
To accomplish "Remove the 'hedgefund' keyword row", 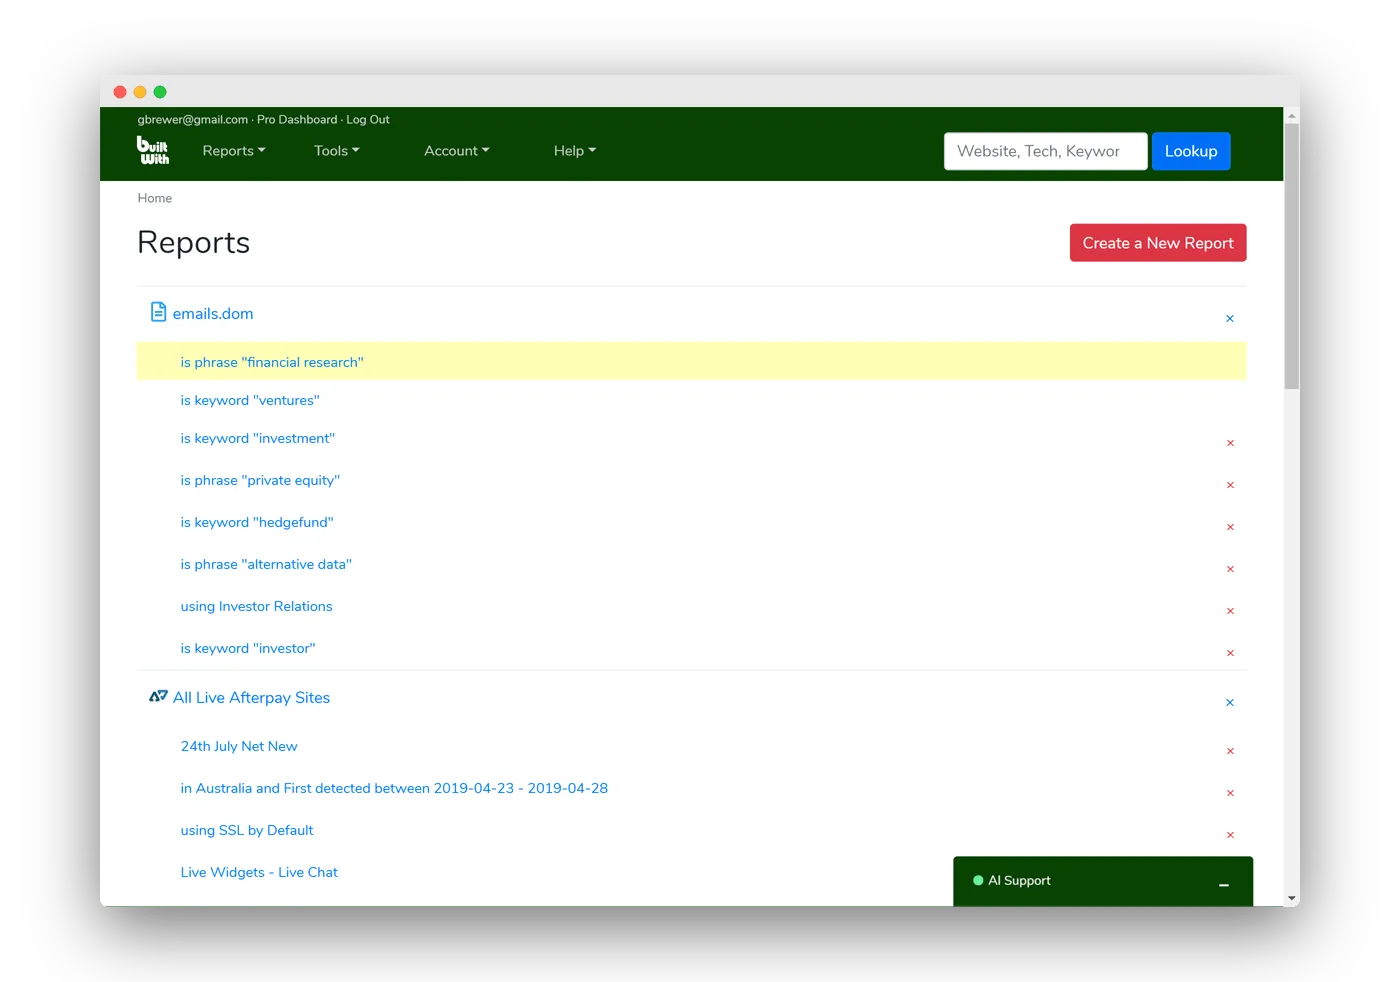I will [1230, 527].
